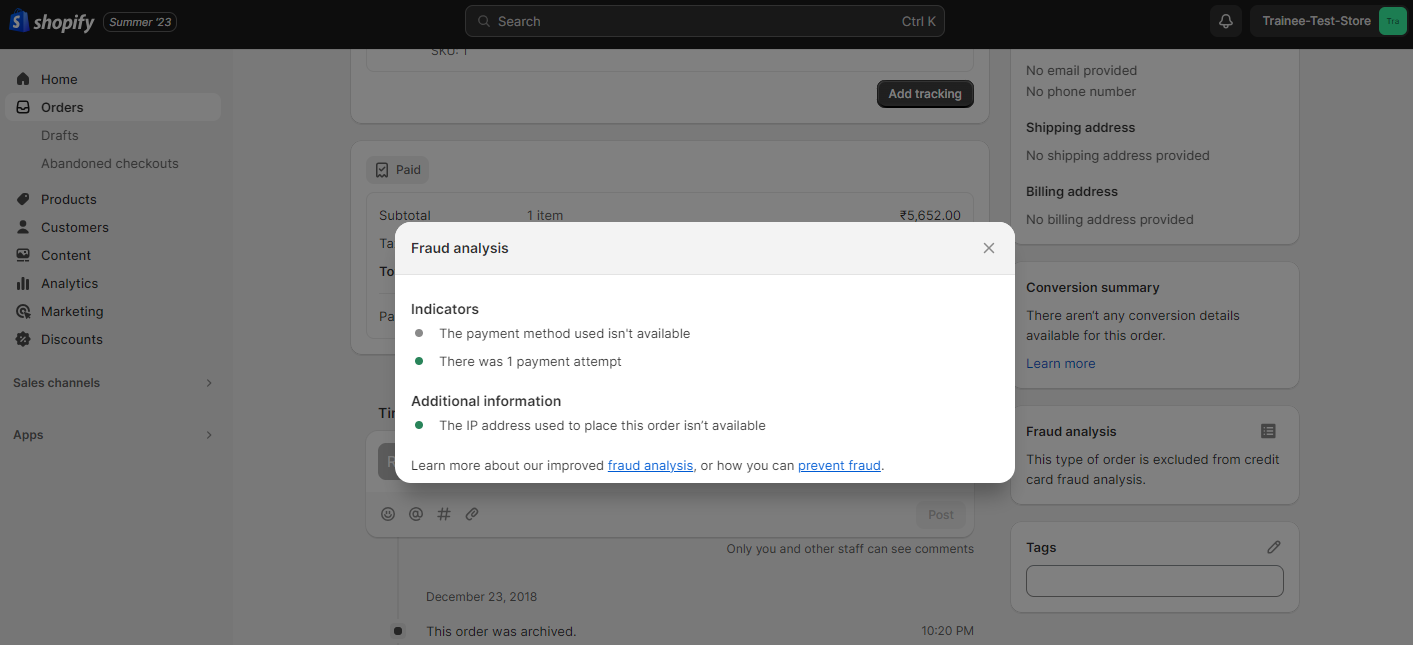Insert an emoji in the comment box
1413x645 pixels.
click(388, 513)
